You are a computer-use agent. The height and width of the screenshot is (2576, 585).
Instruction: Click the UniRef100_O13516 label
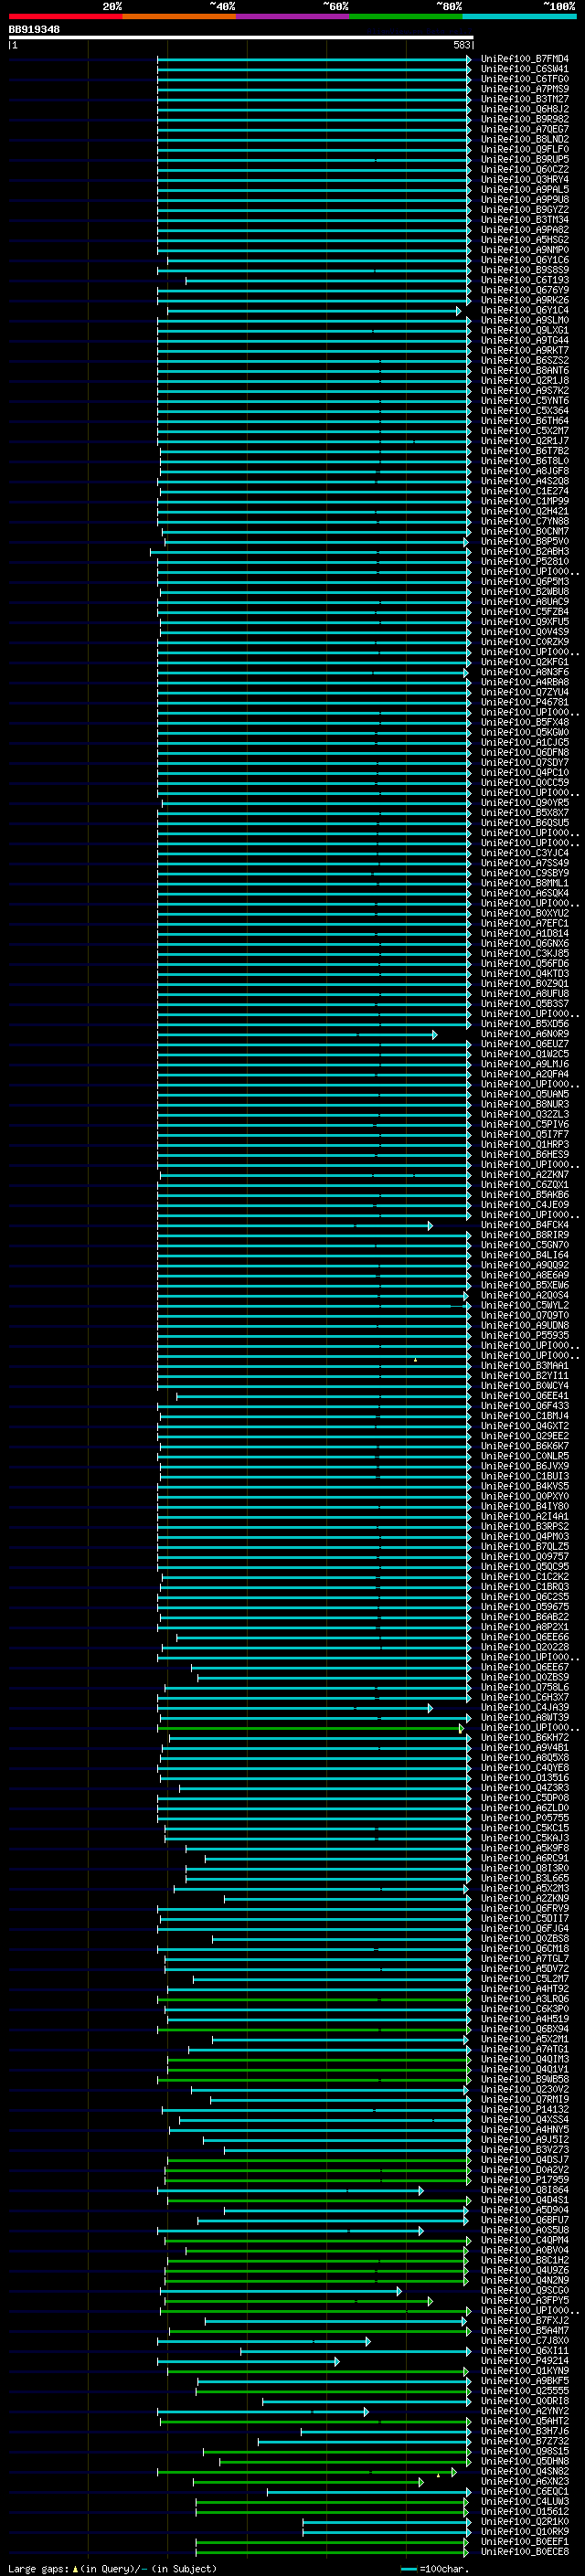coord(525,1778)
